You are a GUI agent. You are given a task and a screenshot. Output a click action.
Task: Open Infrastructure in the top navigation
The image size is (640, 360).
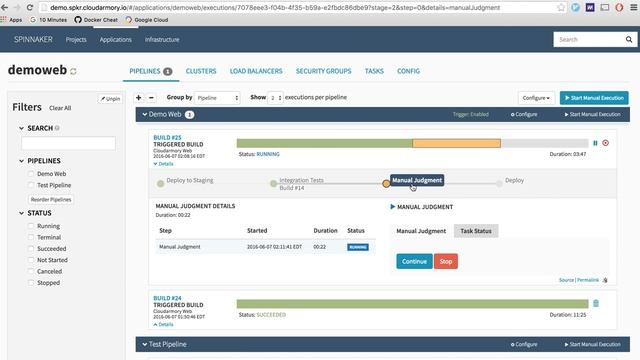pos(162,40)
